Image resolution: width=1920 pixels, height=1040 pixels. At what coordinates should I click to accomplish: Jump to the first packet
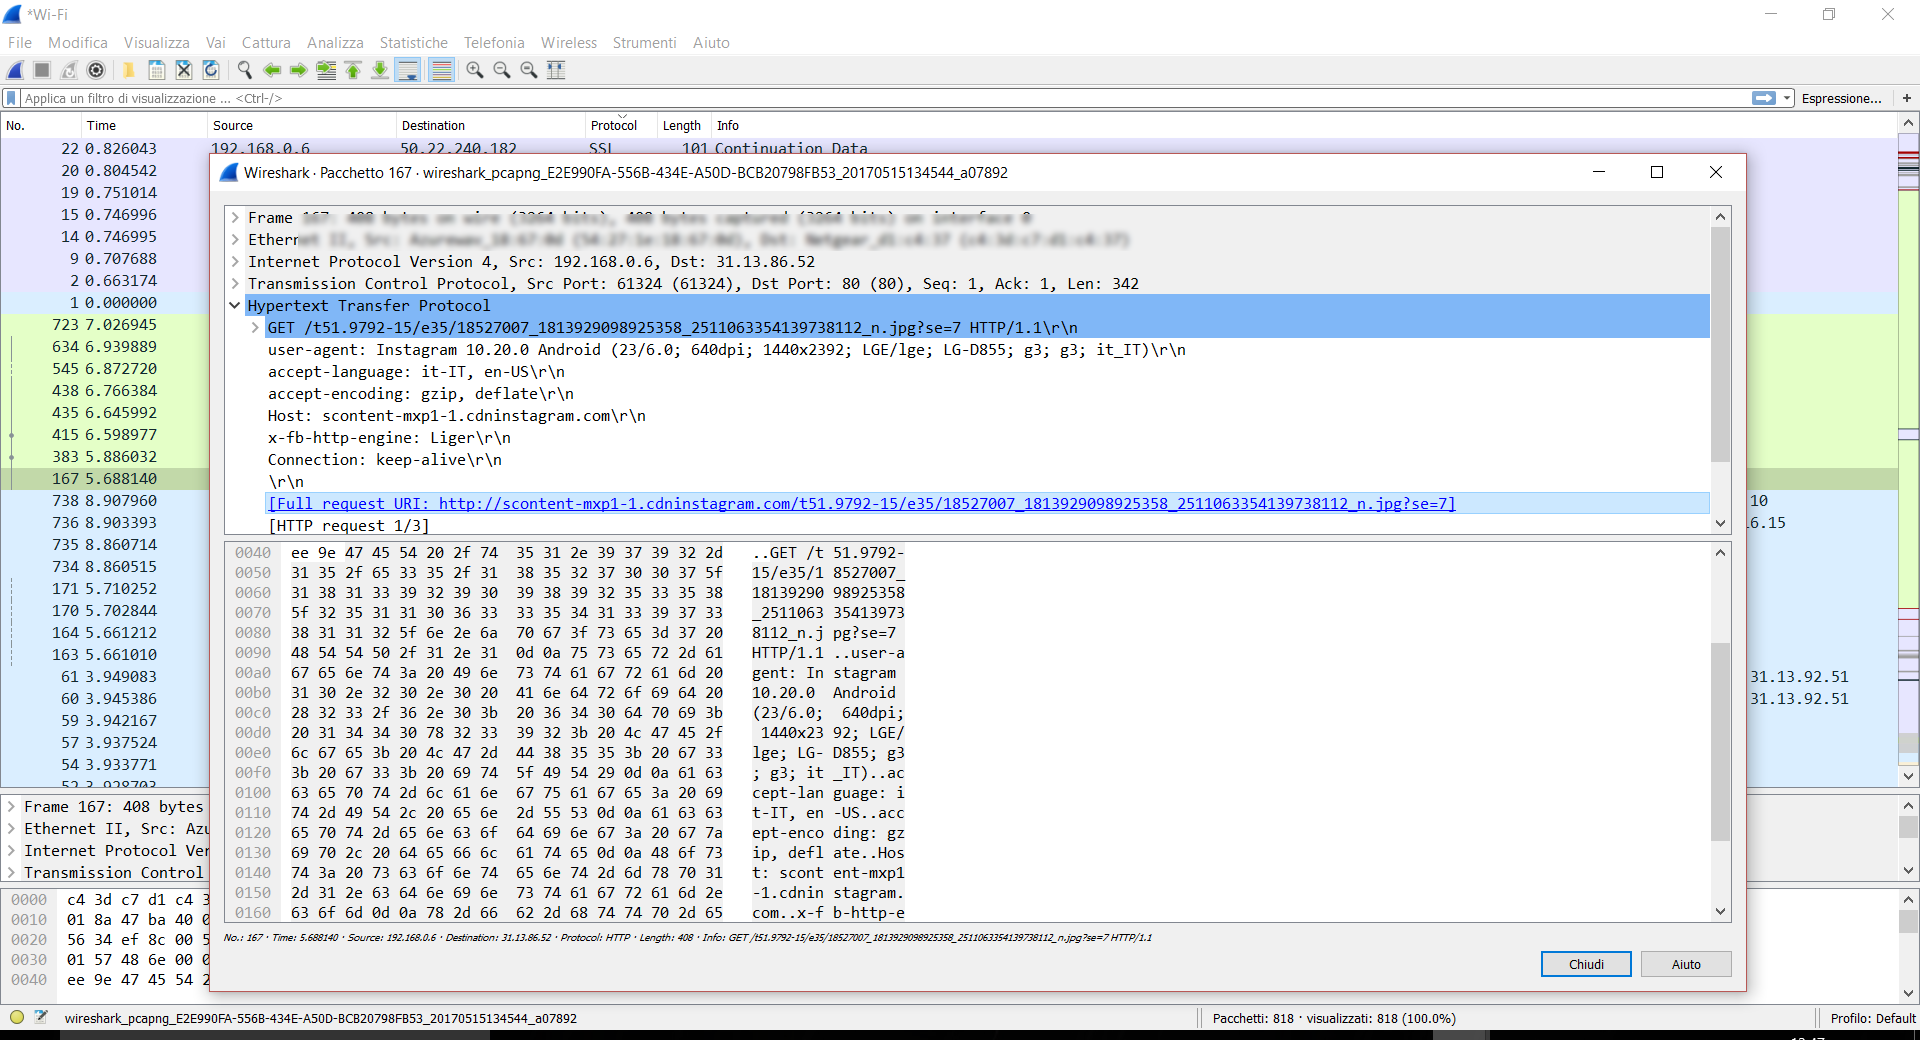[x=353, y=70]
